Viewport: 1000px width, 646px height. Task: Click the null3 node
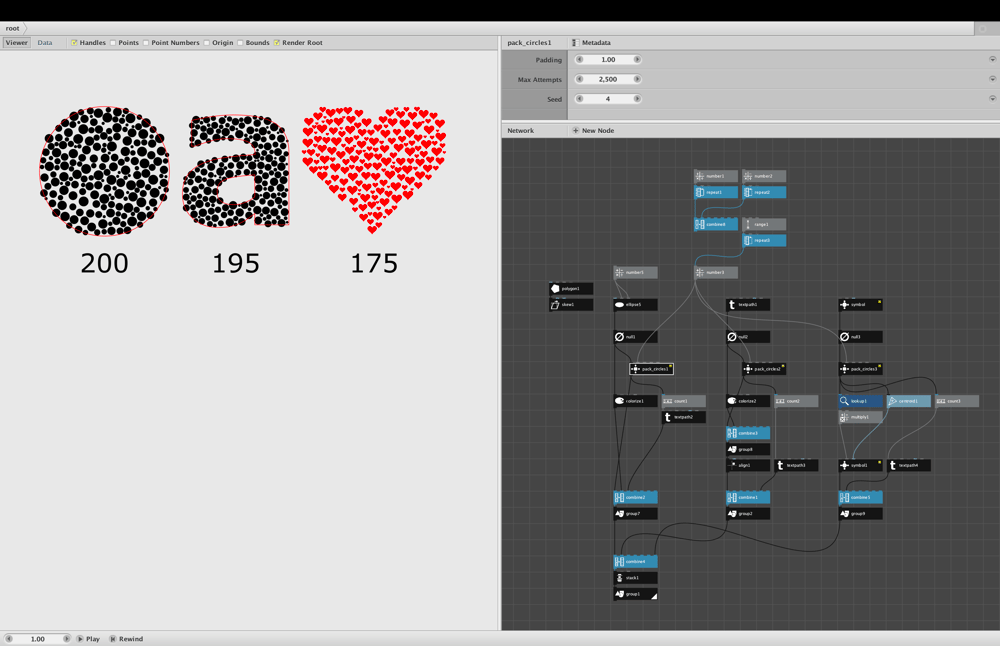point(860,337)
